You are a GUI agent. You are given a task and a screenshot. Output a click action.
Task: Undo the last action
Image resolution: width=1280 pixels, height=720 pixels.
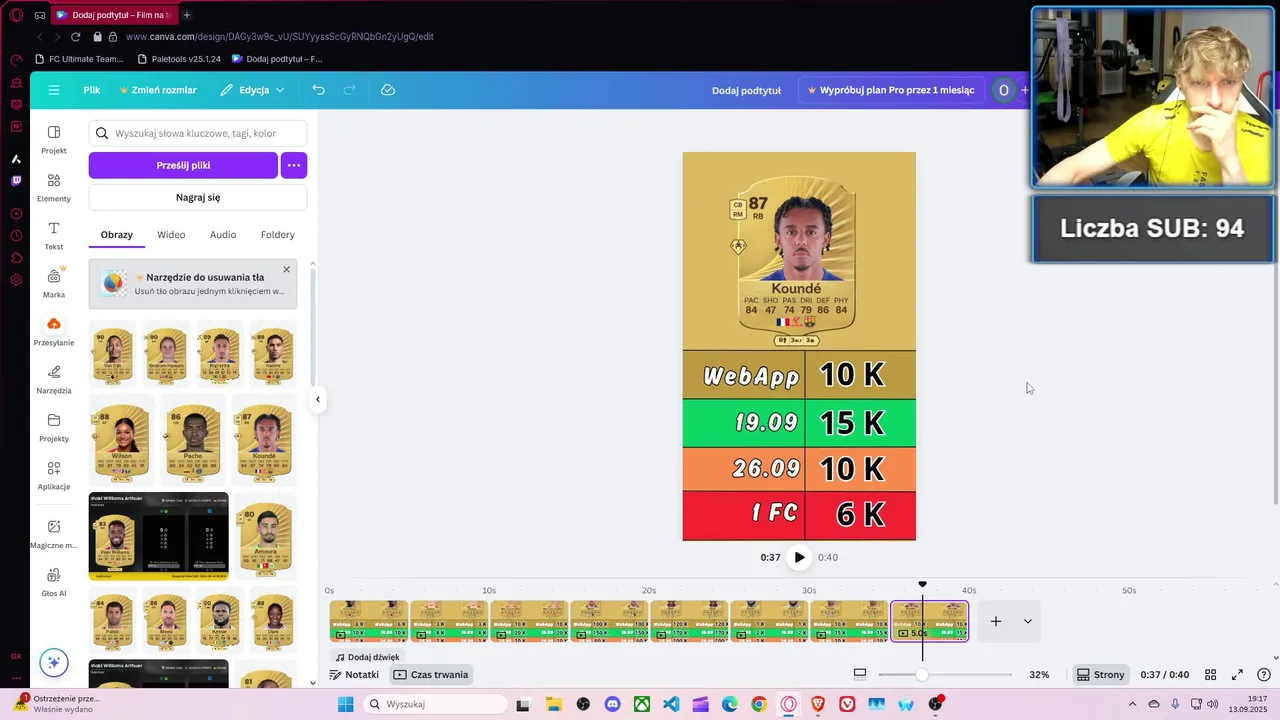[318, 90]
